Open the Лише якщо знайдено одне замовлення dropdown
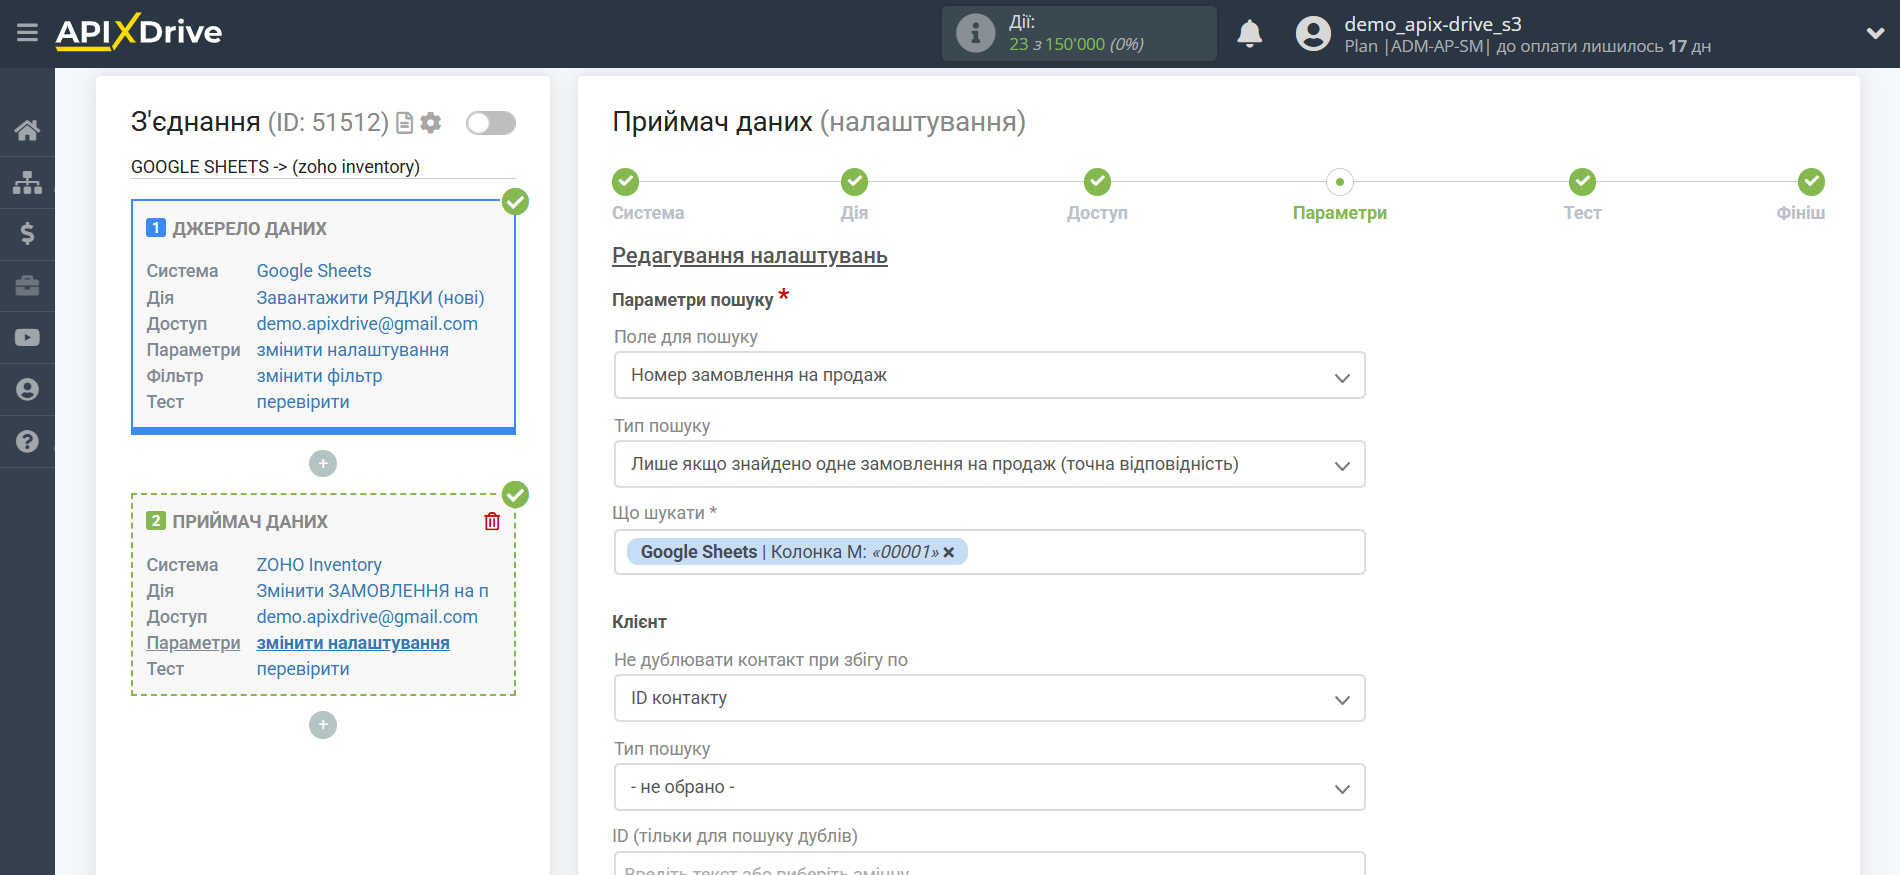The width and height of the screenshot is (1900, 875). coord(990,464)
